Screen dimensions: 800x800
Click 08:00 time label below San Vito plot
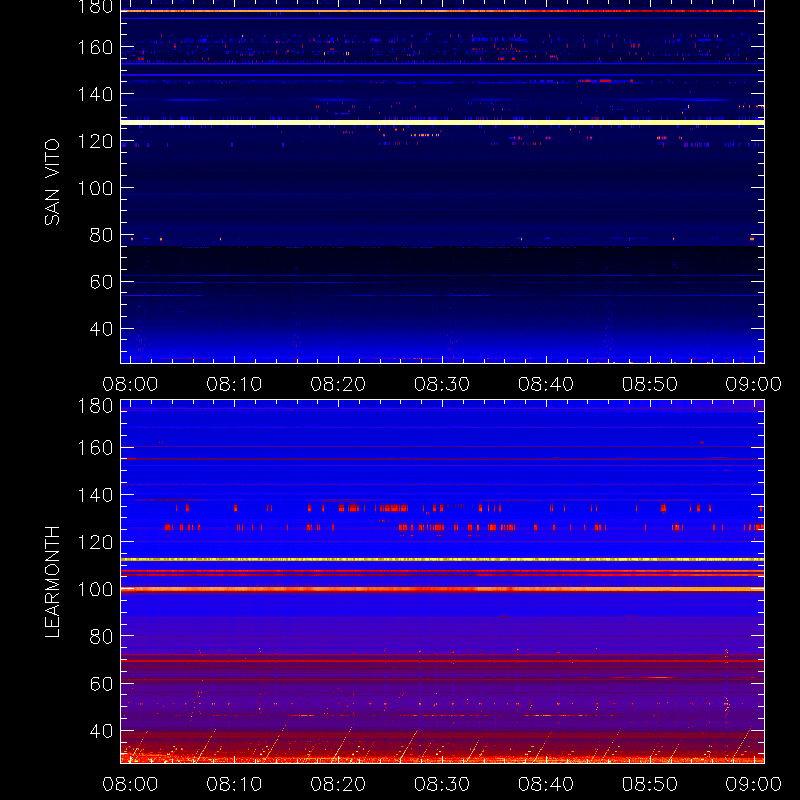pos(130,384)
